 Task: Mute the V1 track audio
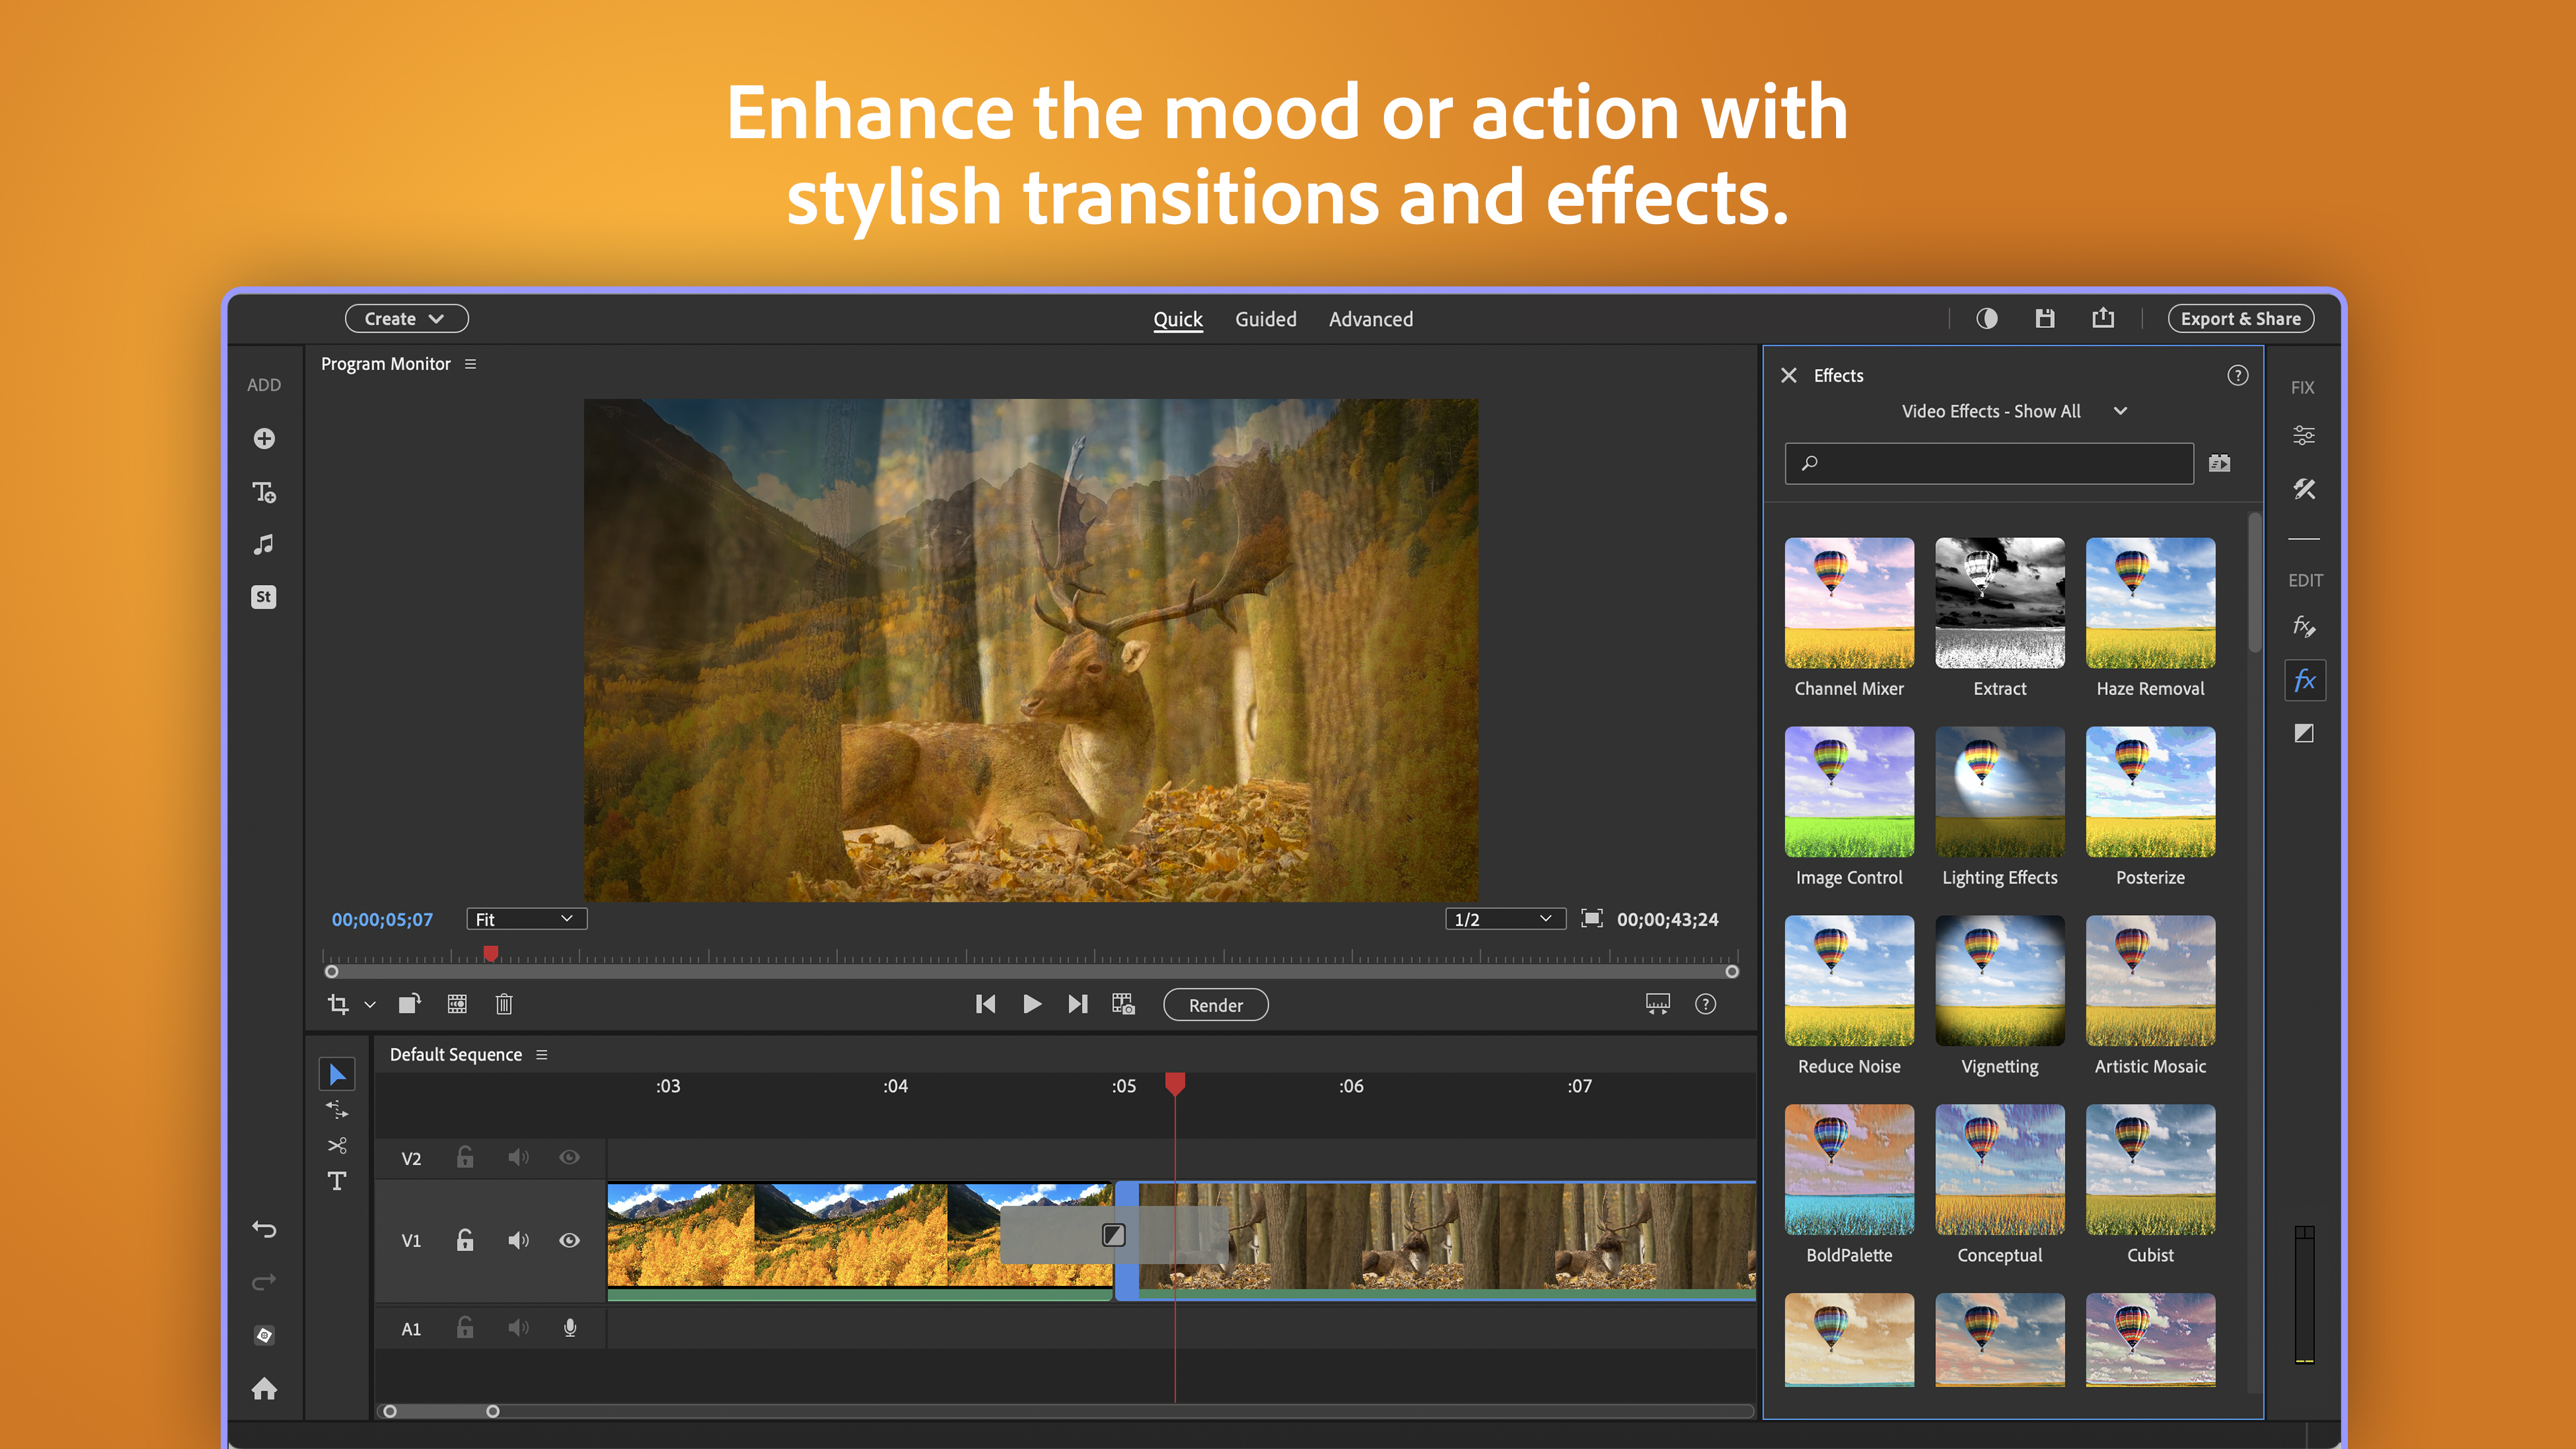[x=518, y=1240]
